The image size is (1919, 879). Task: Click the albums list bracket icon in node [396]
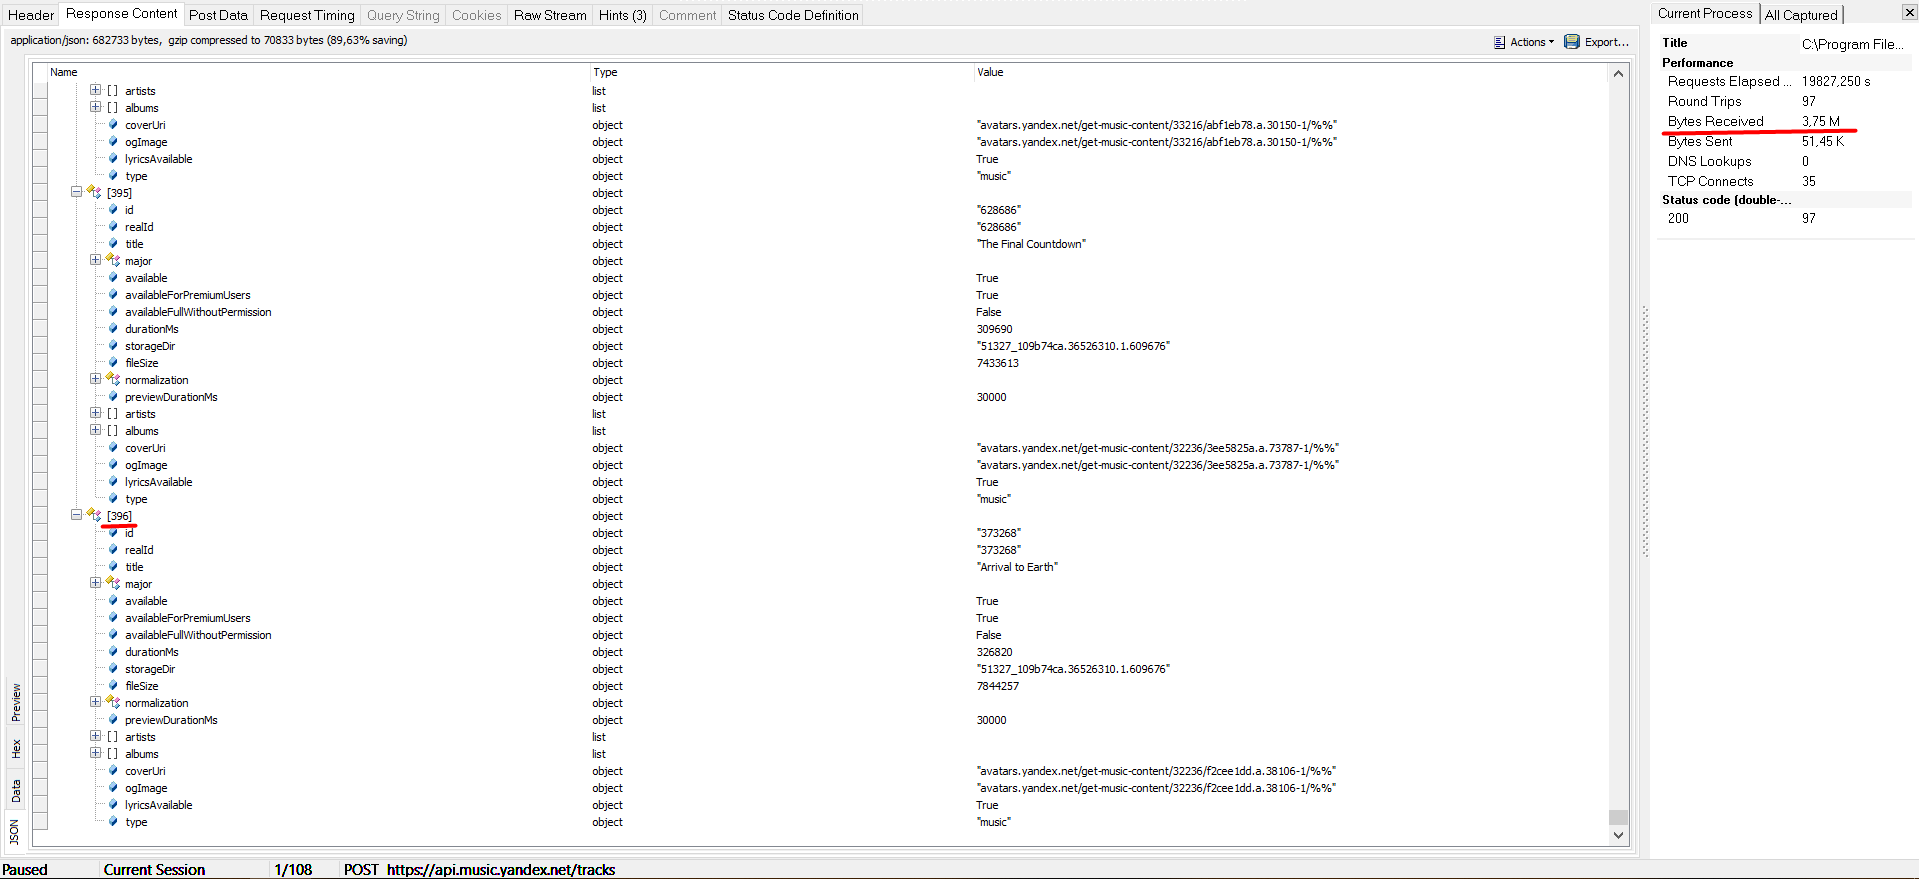[x=113, y=754]
